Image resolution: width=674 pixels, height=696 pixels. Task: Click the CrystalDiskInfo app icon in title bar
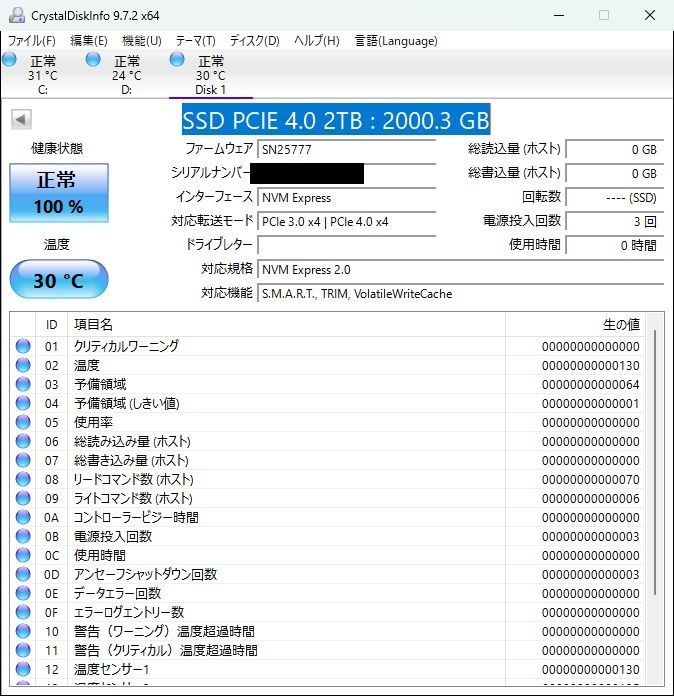click(16, 15)
